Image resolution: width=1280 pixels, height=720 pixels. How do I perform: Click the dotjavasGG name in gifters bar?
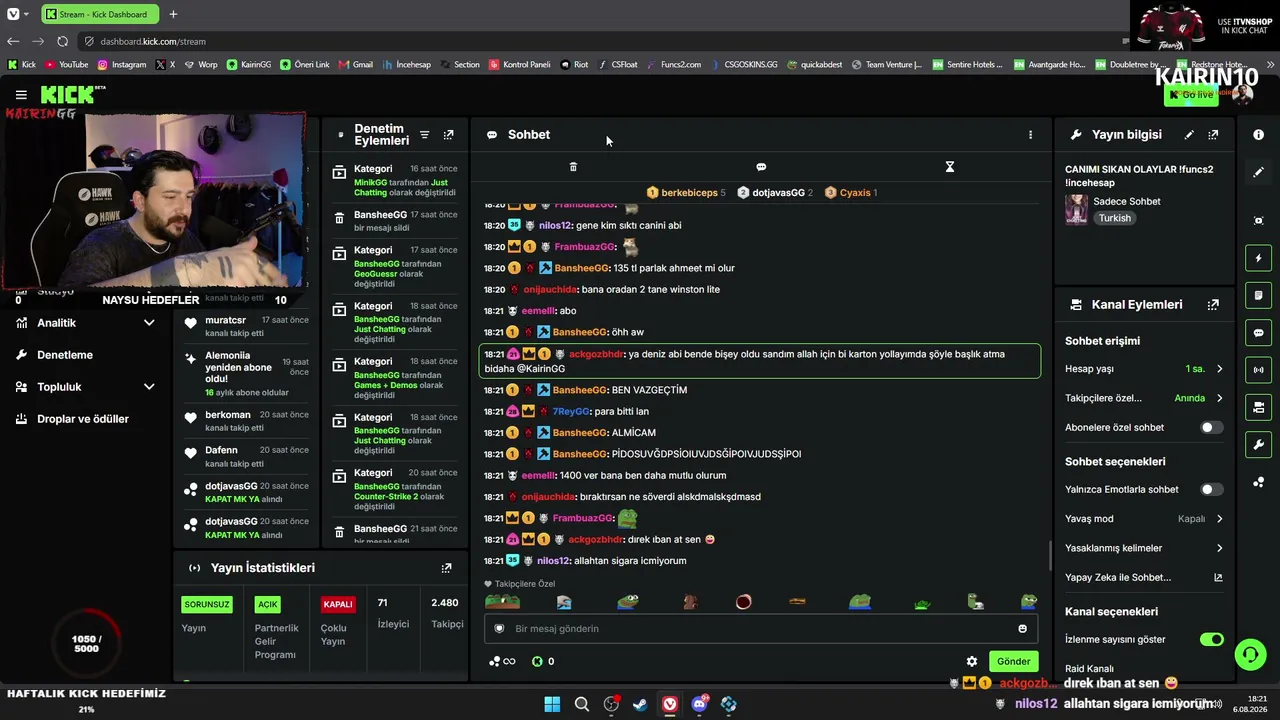tap(778, 193)
